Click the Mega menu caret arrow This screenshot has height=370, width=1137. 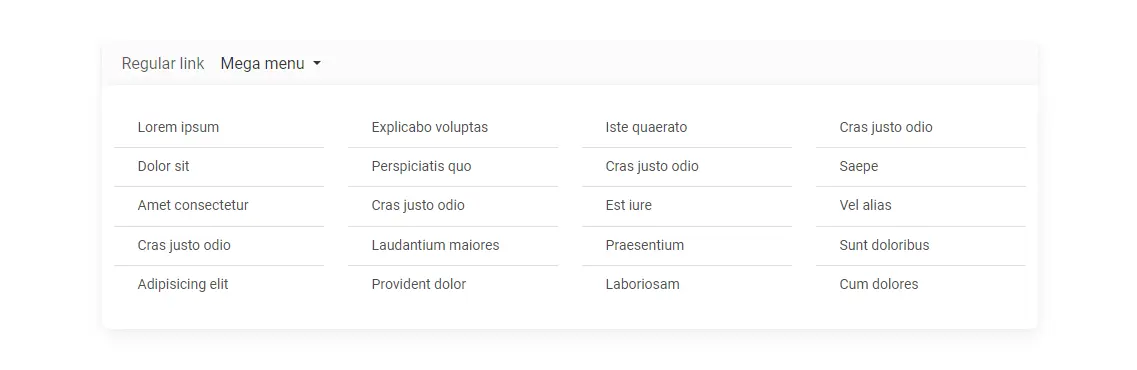(x=317, y=64)
